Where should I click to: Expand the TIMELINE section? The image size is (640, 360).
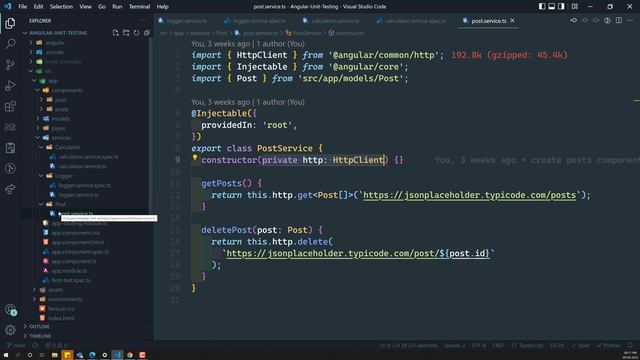pyautogui.click(x=39, y=336)
